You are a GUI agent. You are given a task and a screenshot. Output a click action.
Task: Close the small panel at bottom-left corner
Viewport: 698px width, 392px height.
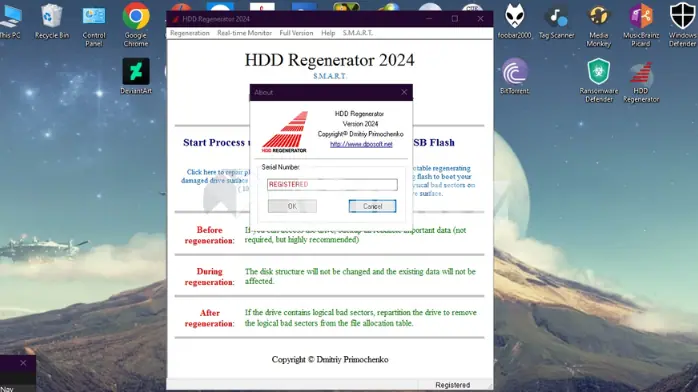[23, 363]
